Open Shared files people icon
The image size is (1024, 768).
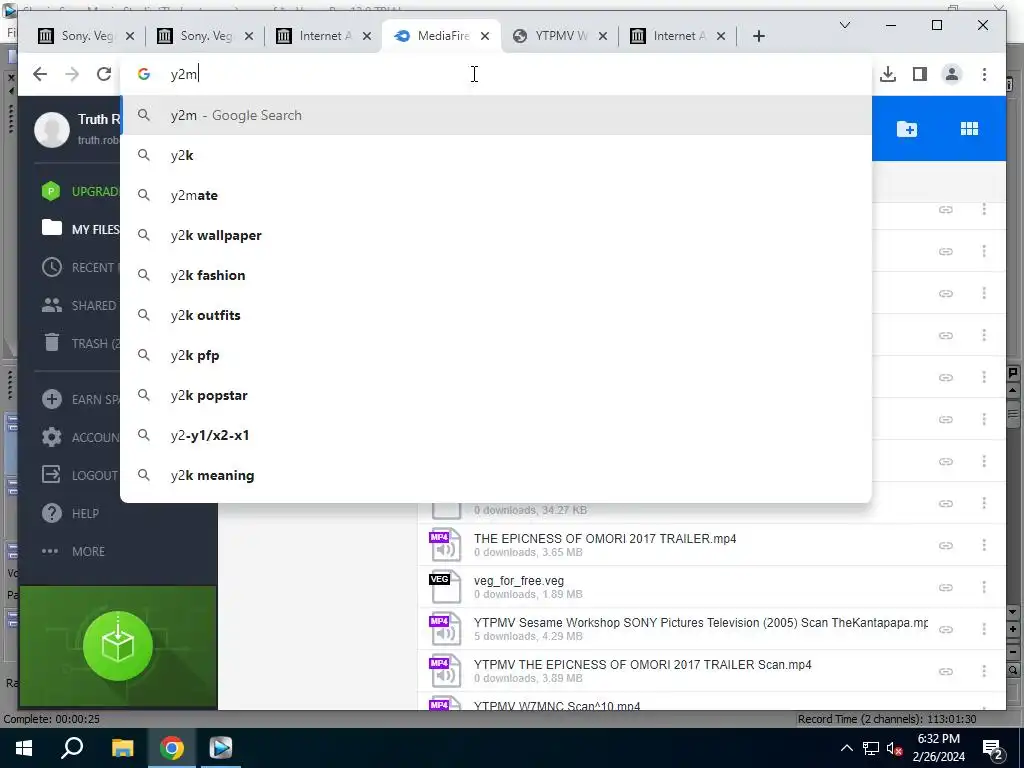[52, 305]
